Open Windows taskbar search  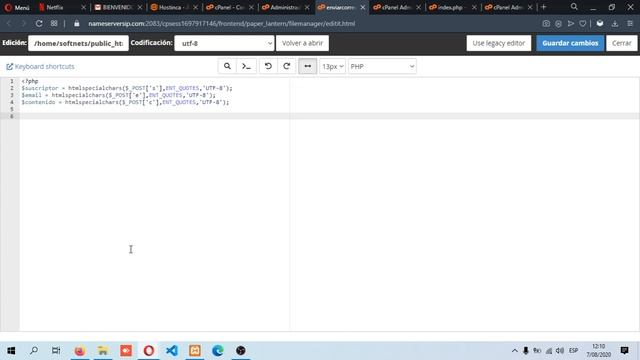34,351
